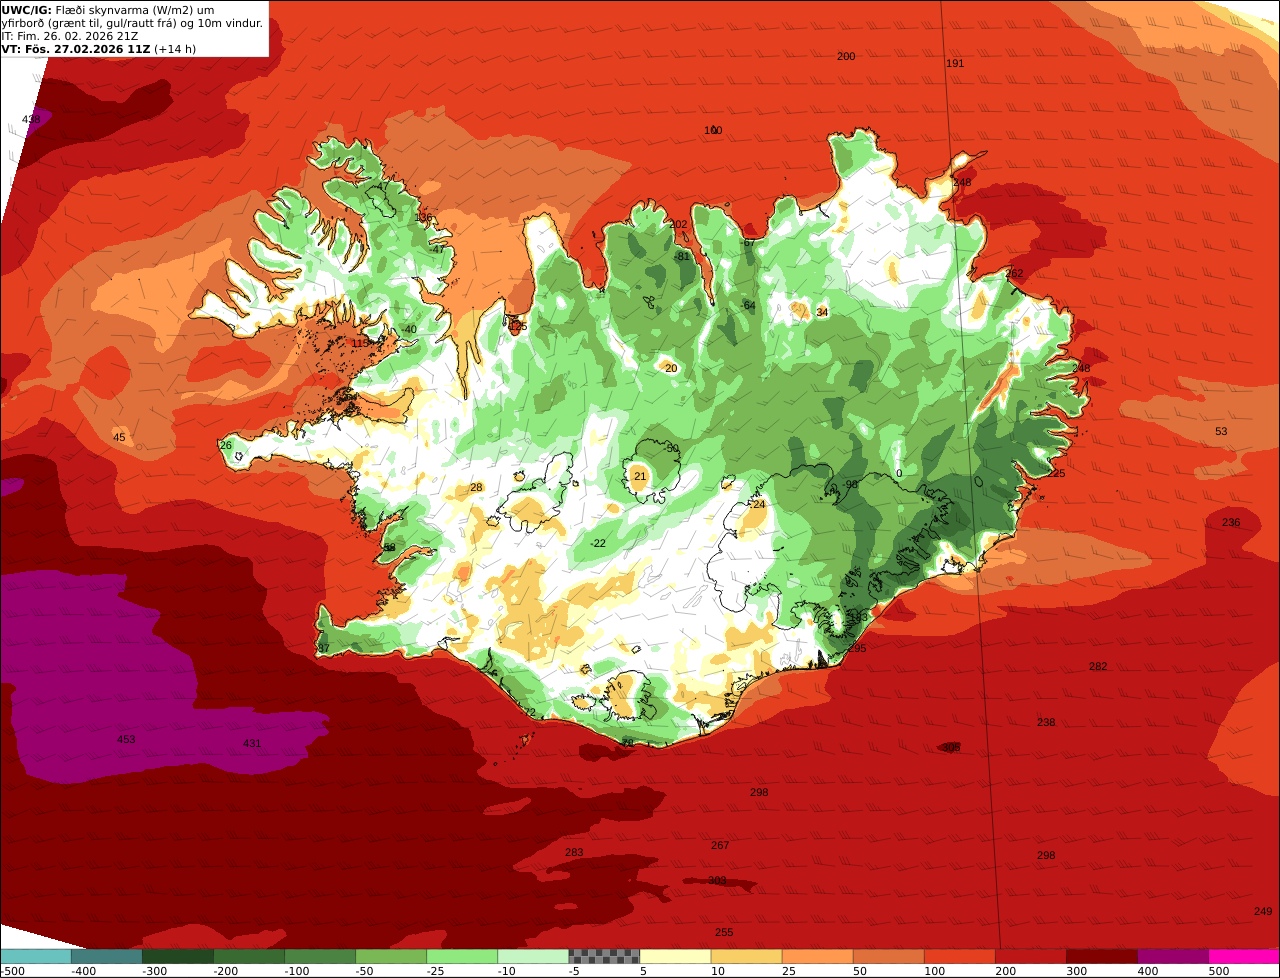Click the map value "267" south of Iceland
The height and width of the screenshot is (978, 1280).
click(x=720, y=846)
